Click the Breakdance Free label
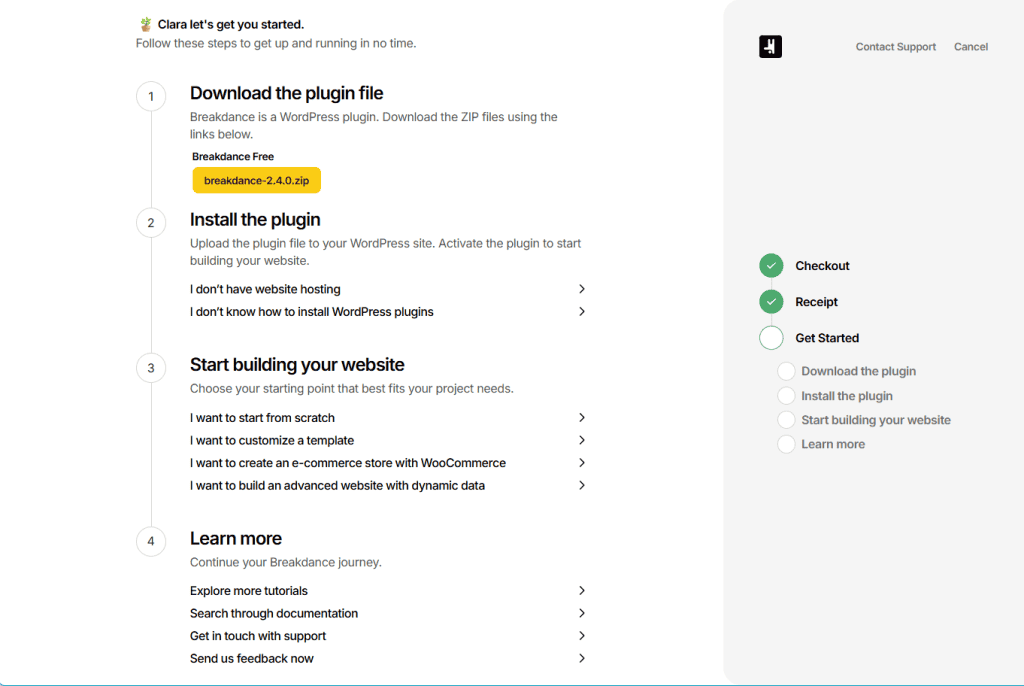This screenshot has width=1024, height=686. tap(233, 157)
